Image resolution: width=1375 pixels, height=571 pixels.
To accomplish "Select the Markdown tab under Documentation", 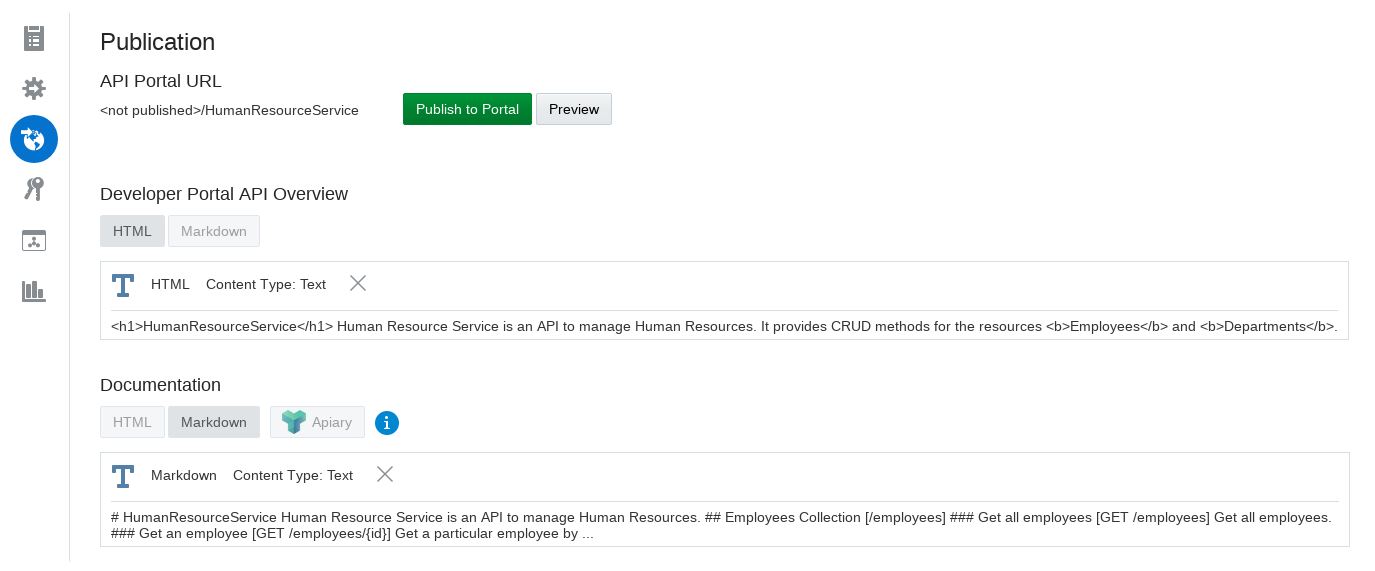I will point(214,422).
